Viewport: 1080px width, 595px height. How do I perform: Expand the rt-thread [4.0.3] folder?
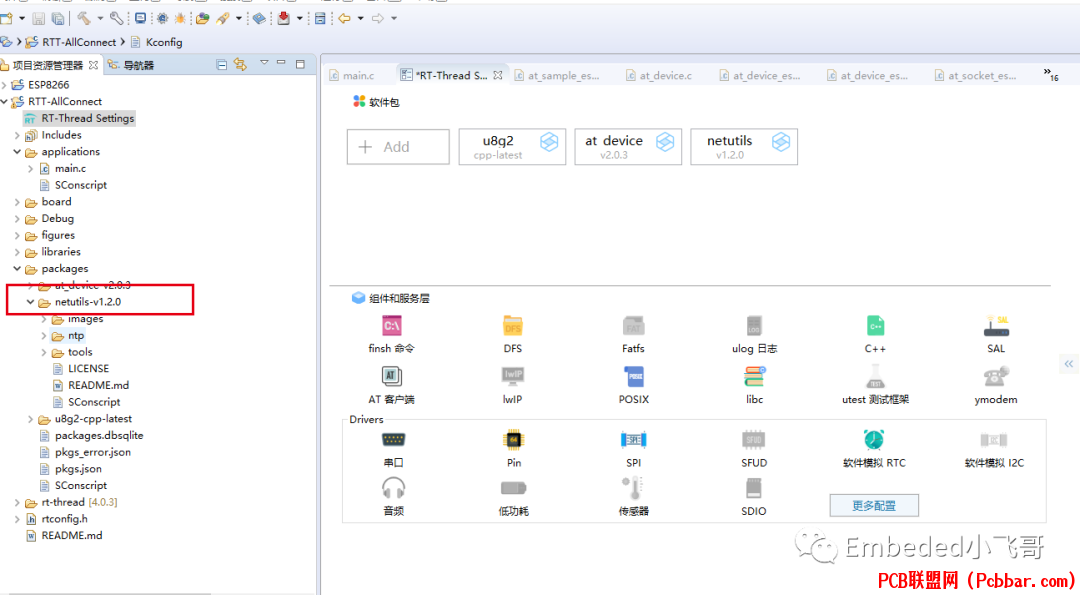(17, 502)
